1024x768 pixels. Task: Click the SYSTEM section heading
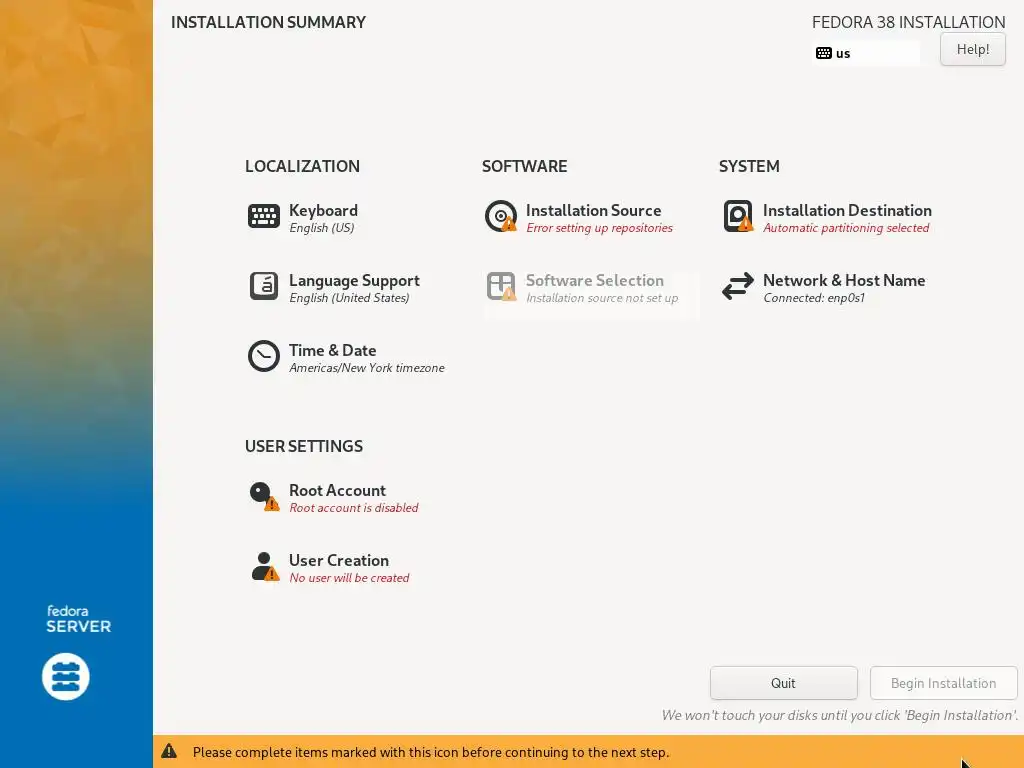pyautogui.click(x=749, y=166)
